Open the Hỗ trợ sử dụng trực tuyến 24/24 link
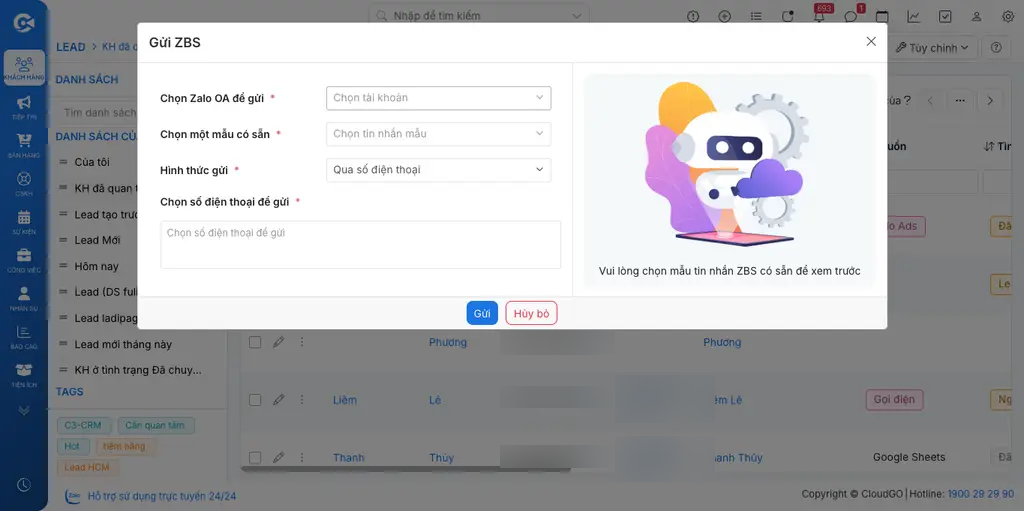Image resolution: width=1024 pixels, height=511 pixels. pos(162,496)
